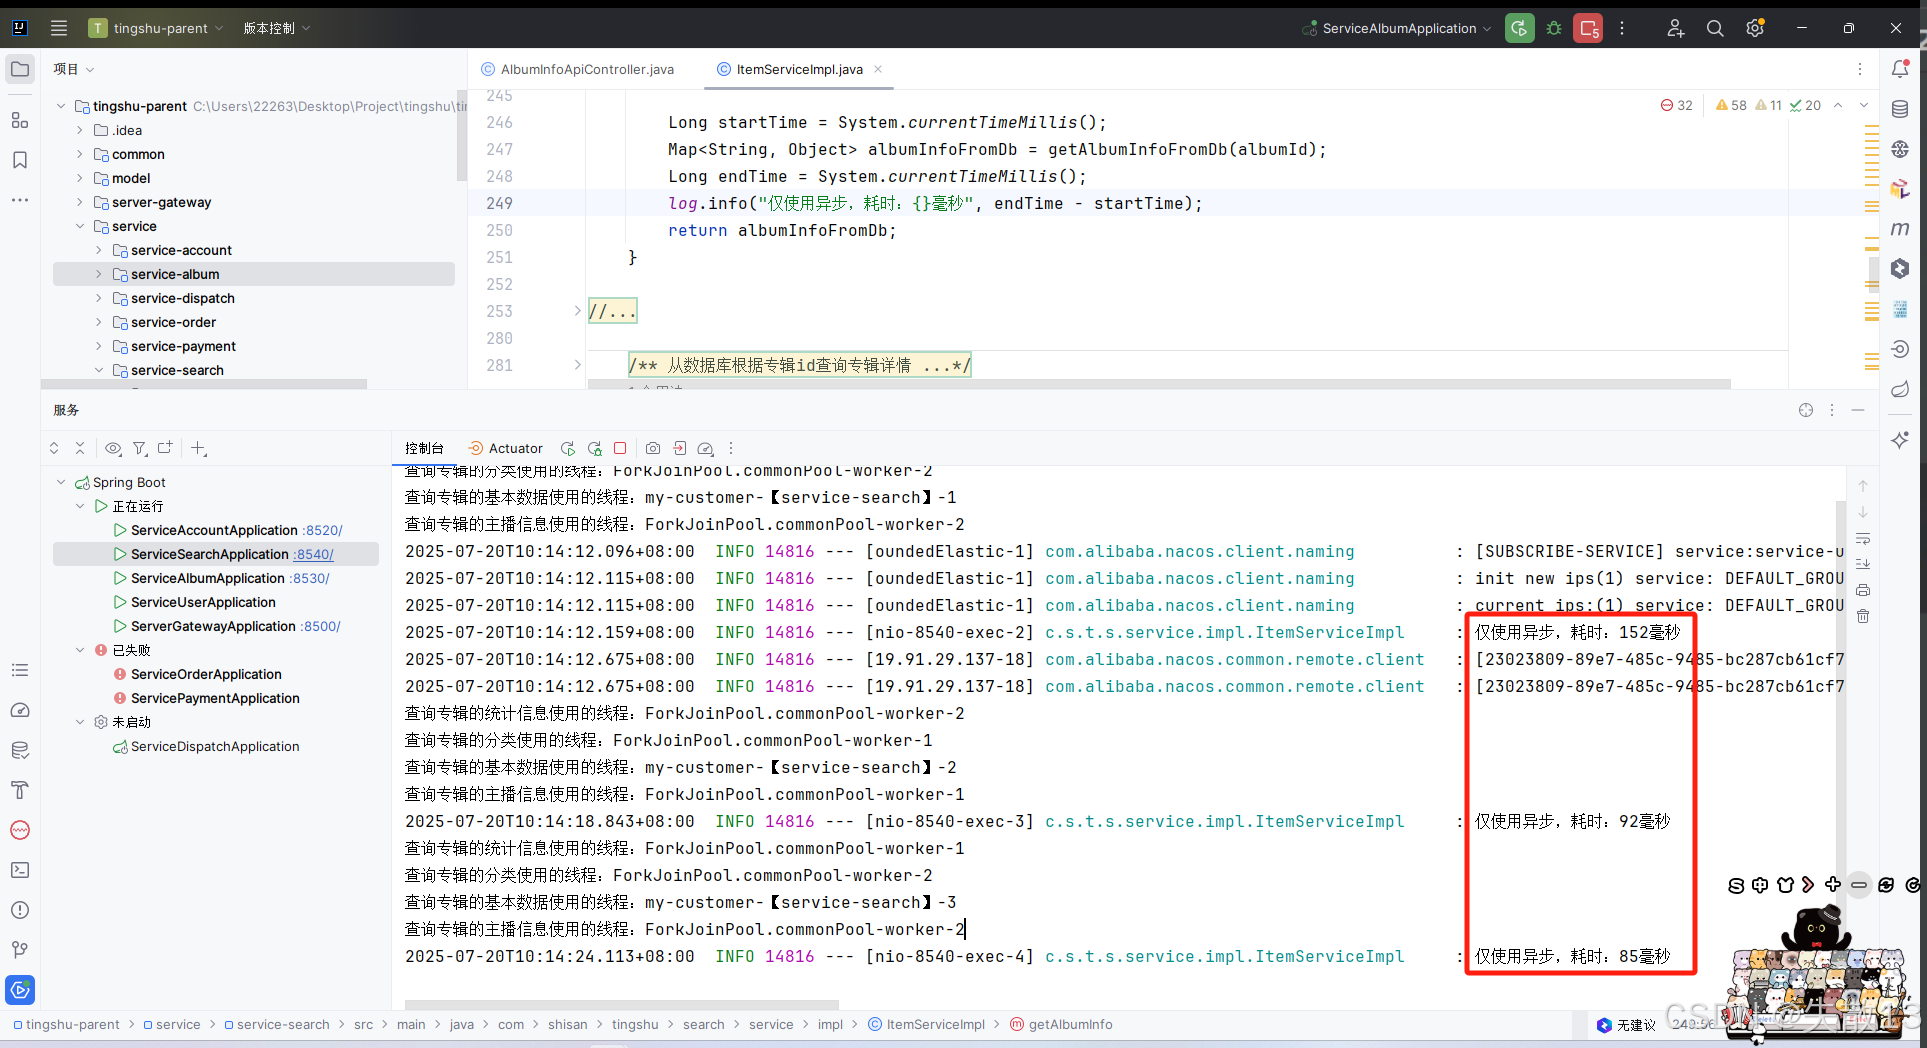Open editor tabs more options menu
This screenshot has height=1048, width=1927.
tap(1860, 69)
